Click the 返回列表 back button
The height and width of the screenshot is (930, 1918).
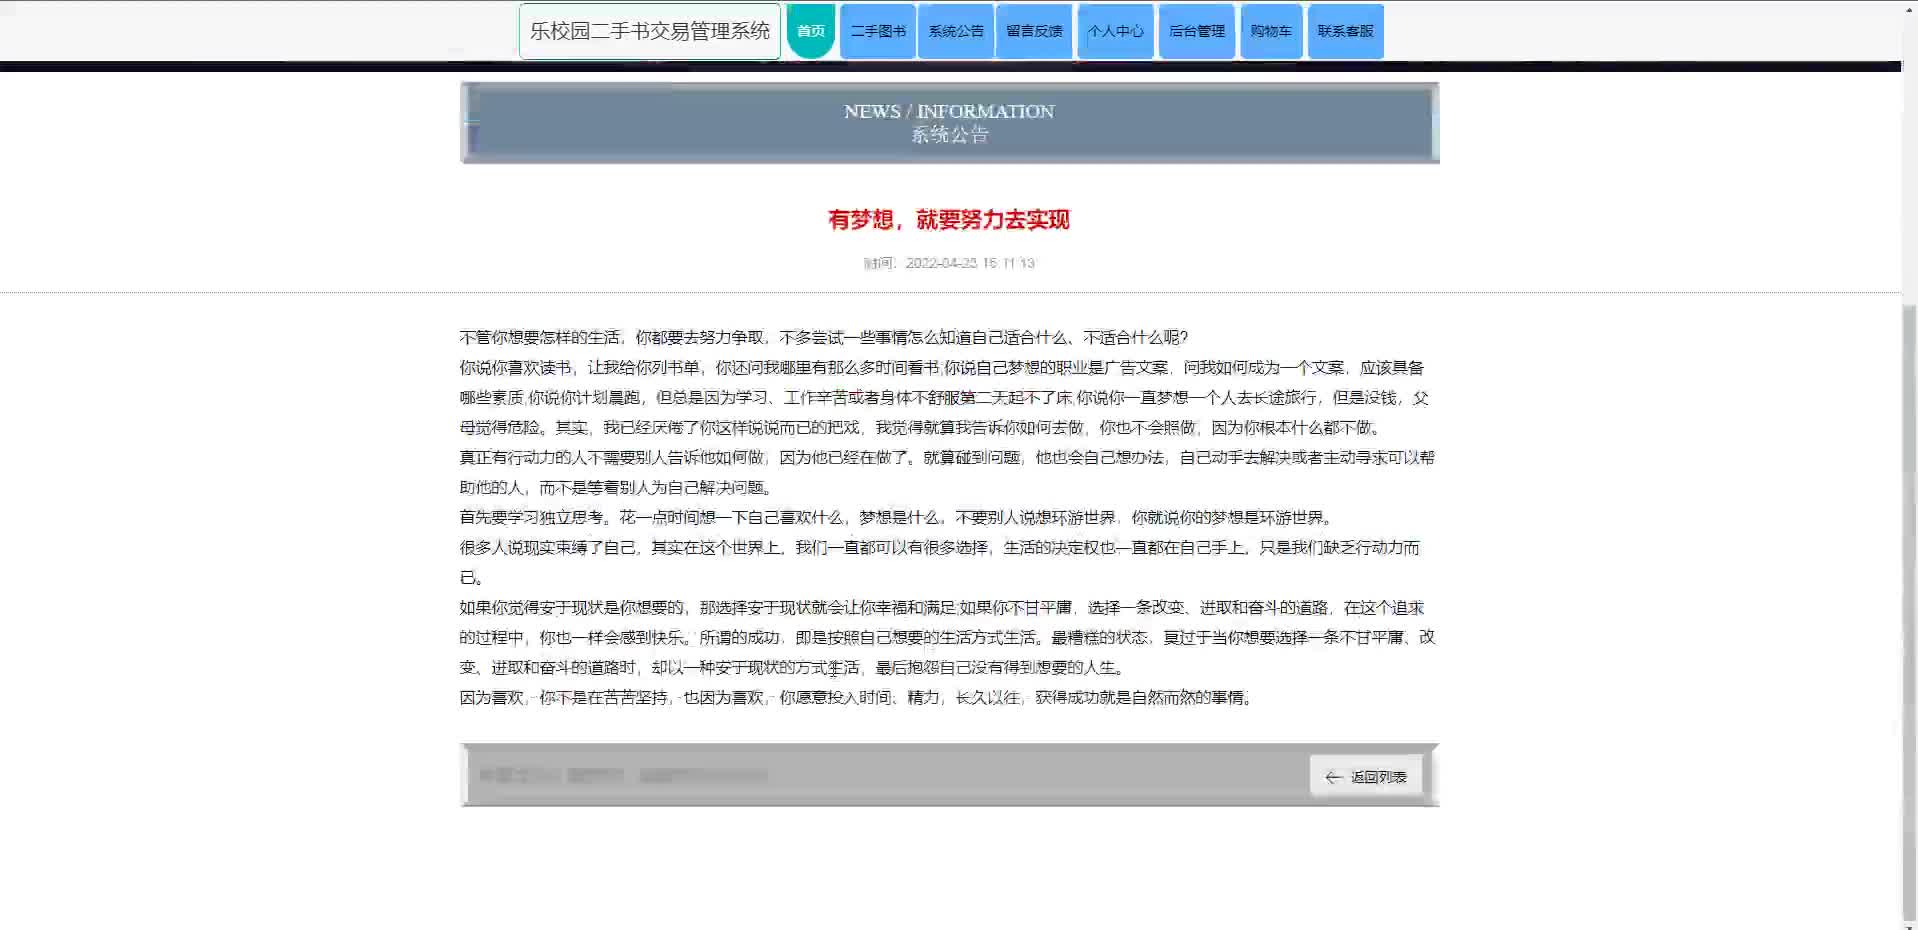(x=1366, y=776)
